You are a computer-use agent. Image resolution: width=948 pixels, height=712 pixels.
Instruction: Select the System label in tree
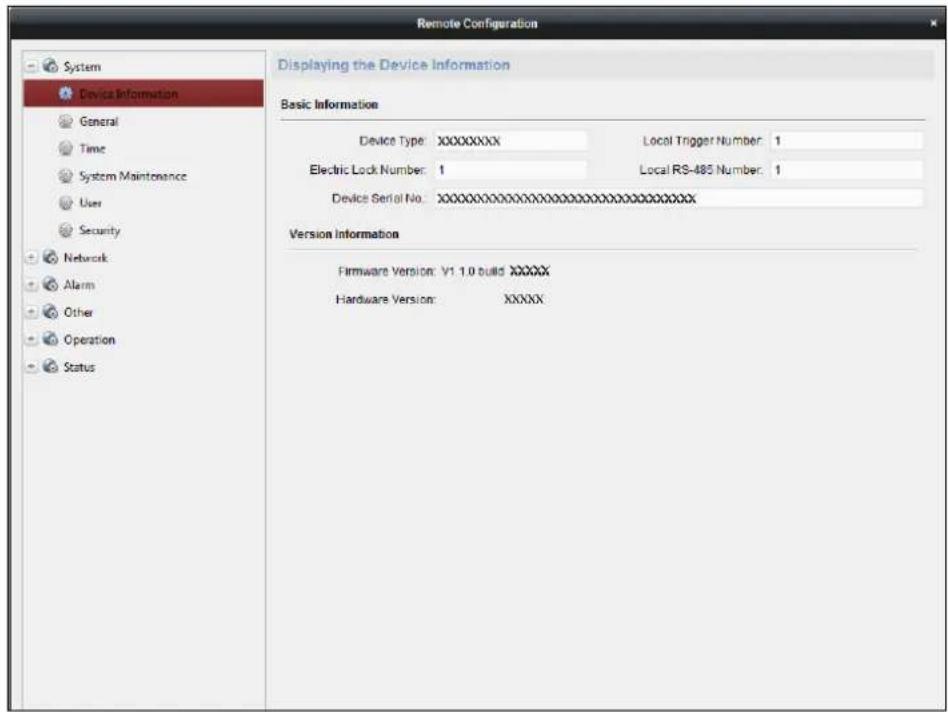[x=82, y=67]
